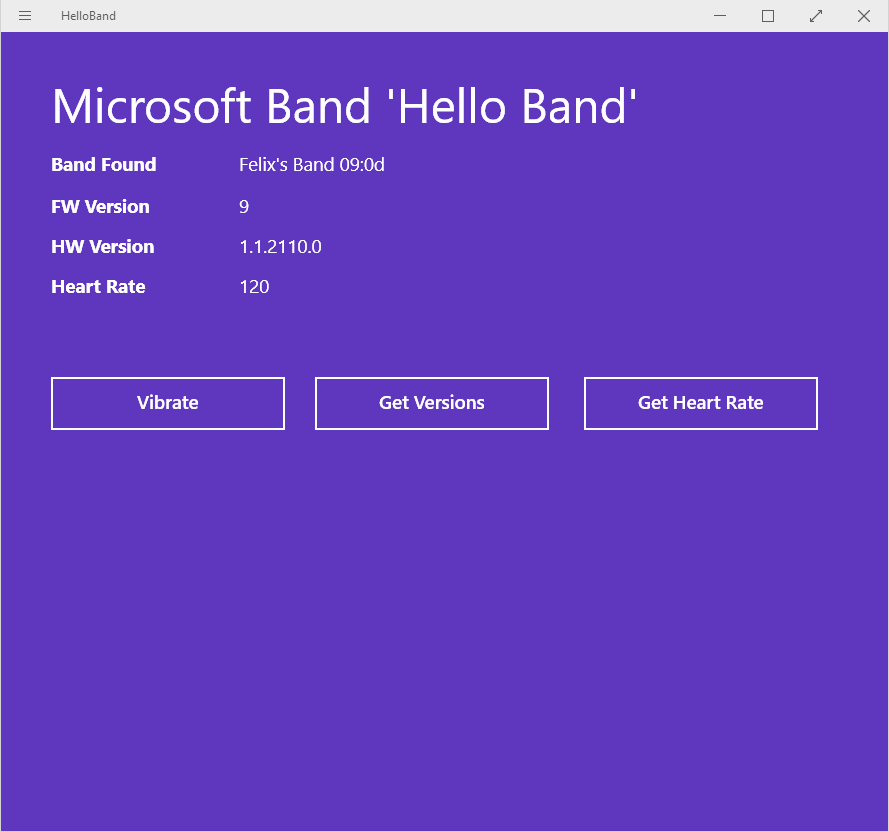Click the HW Version value 1.1.2110.0

coord(280,247)
